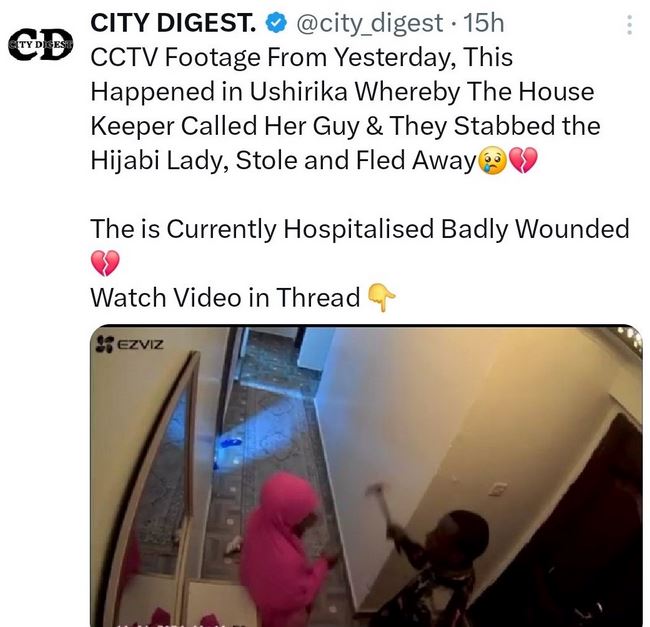Click the person in pink hijab in the video
Image resolution: width=650 pixels, height=627 pixels.
[x=283, y=547]
